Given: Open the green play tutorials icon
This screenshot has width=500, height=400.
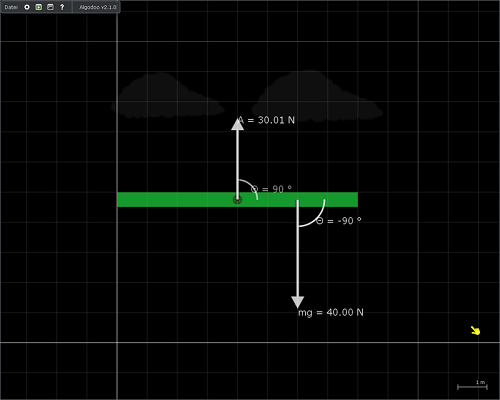Looking at the screenshot, I should point(39,7).
